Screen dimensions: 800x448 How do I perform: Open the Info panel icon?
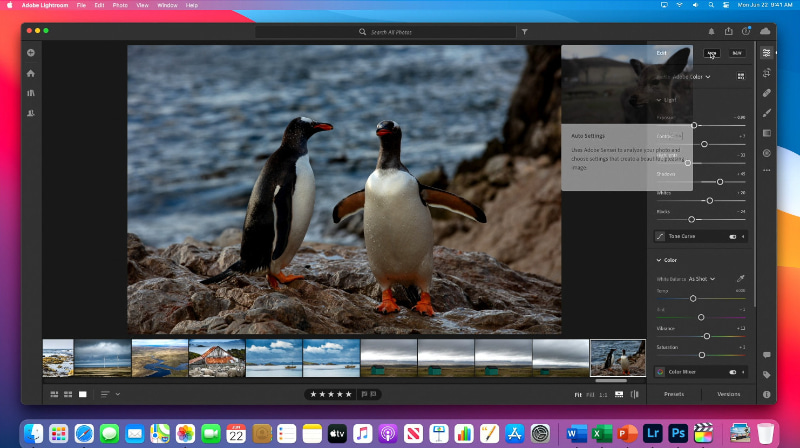click(x=766, y=394)
